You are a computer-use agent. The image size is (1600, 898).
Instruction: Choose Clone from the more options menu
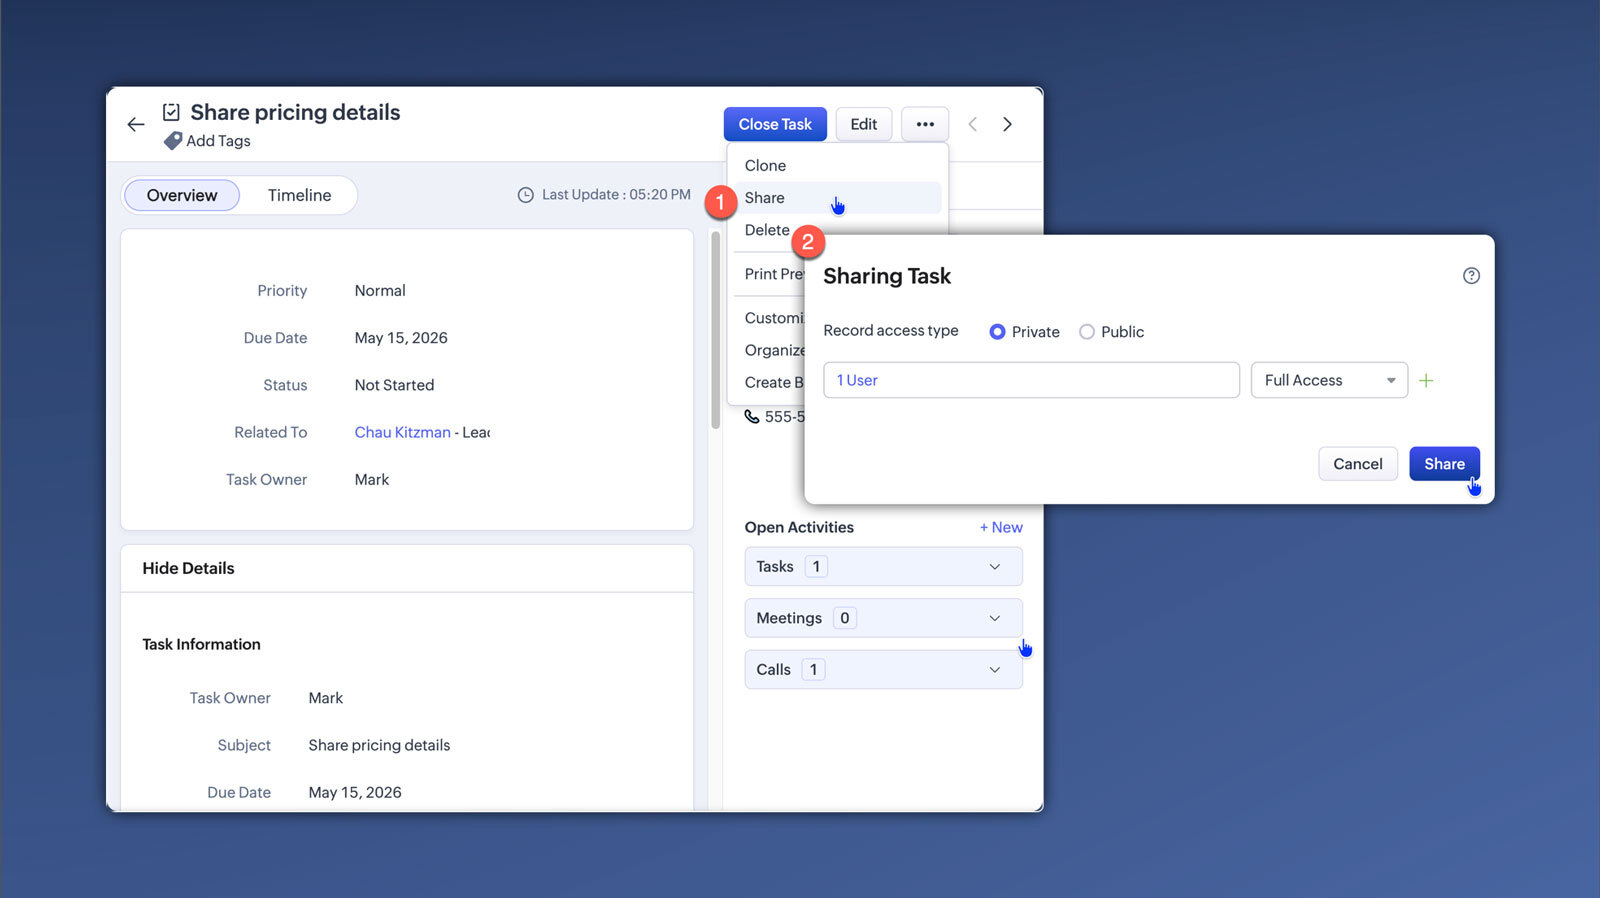765,165
